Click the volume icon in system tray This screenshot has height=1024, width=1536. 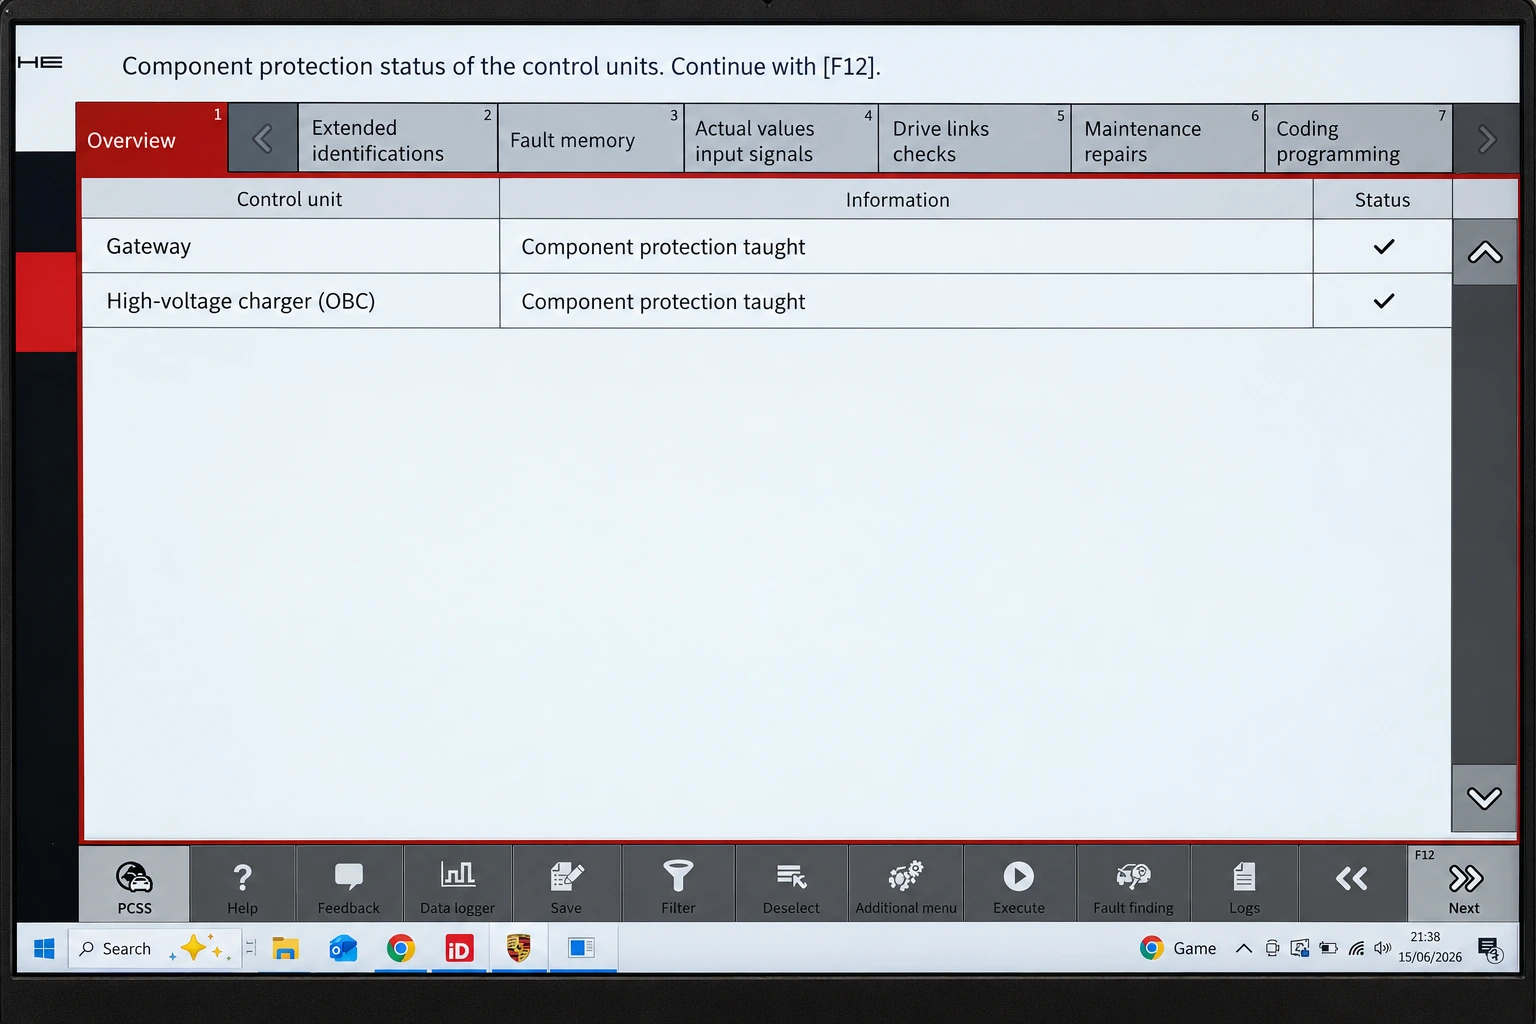click(x=1383, y=948)
